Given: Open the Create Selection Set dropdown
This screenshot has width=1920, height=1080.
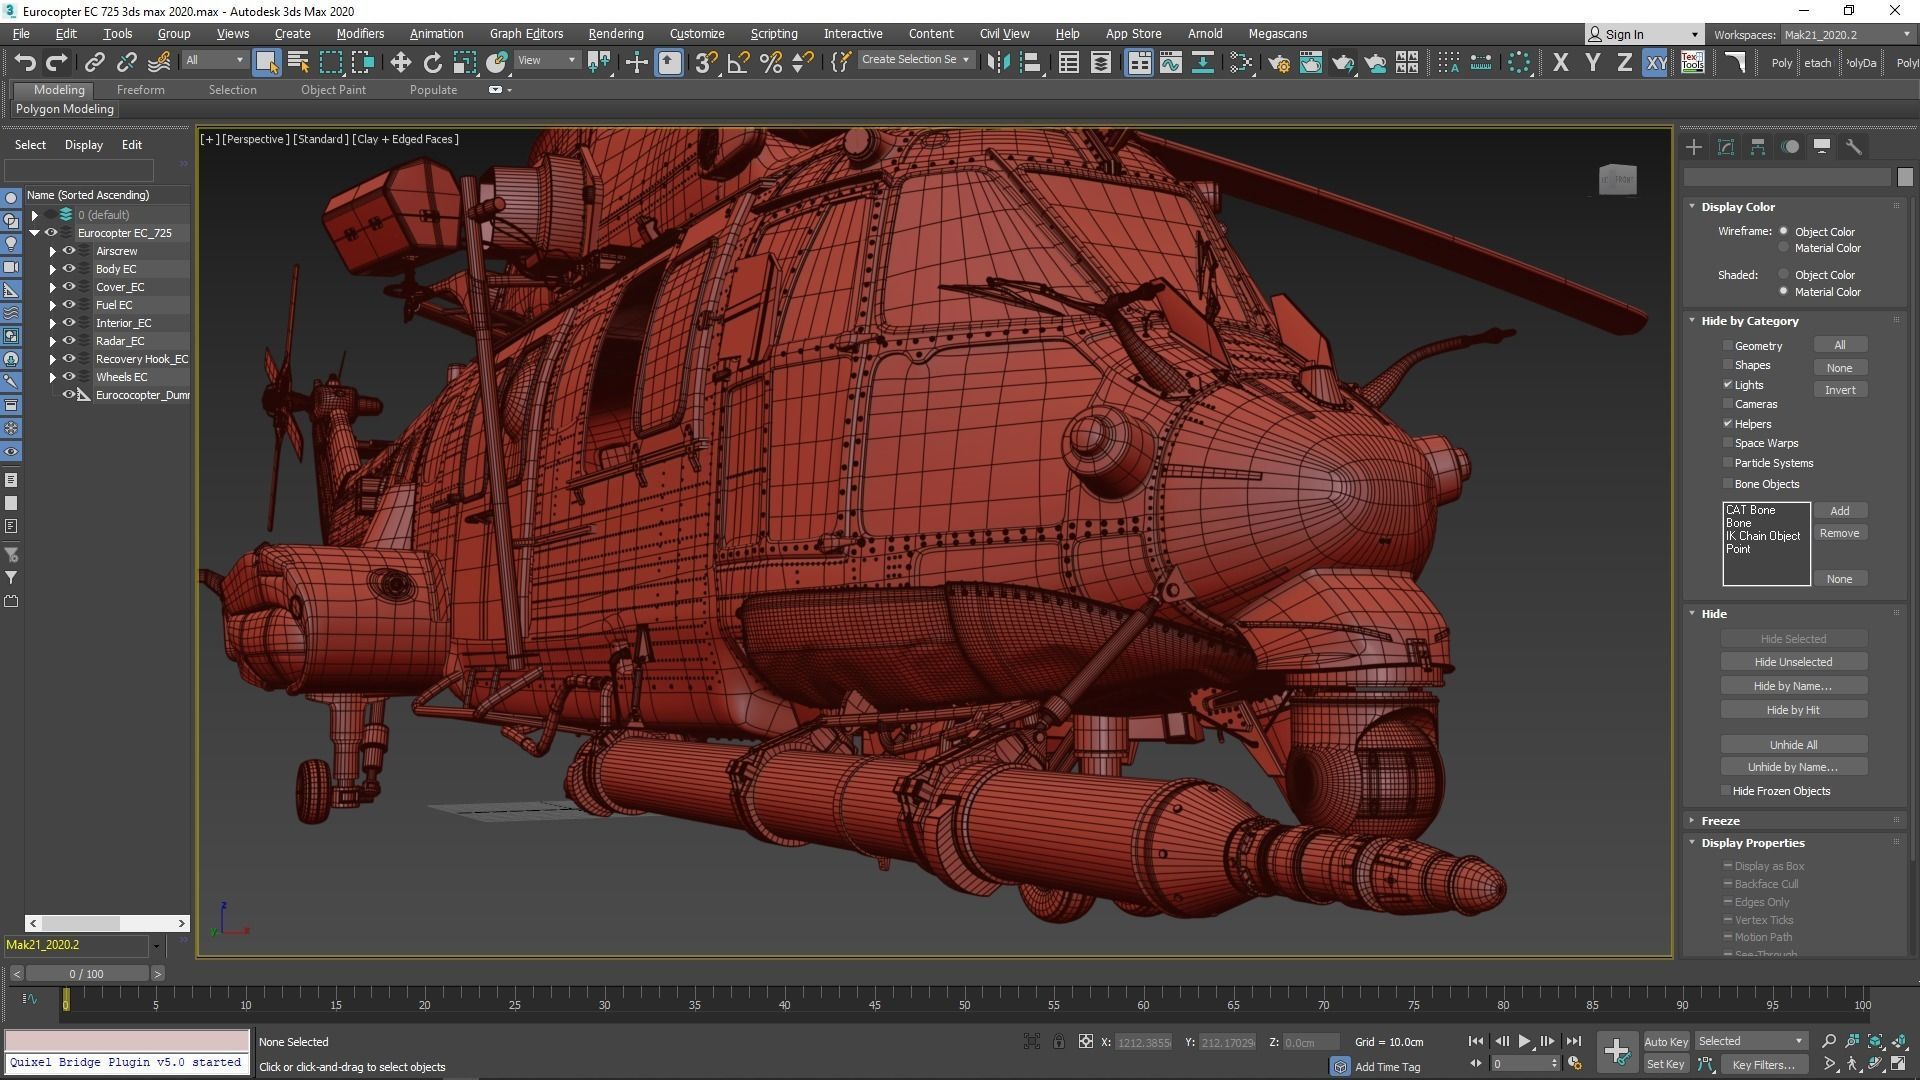Looking at the screenshot, I should tap(965, 60).
